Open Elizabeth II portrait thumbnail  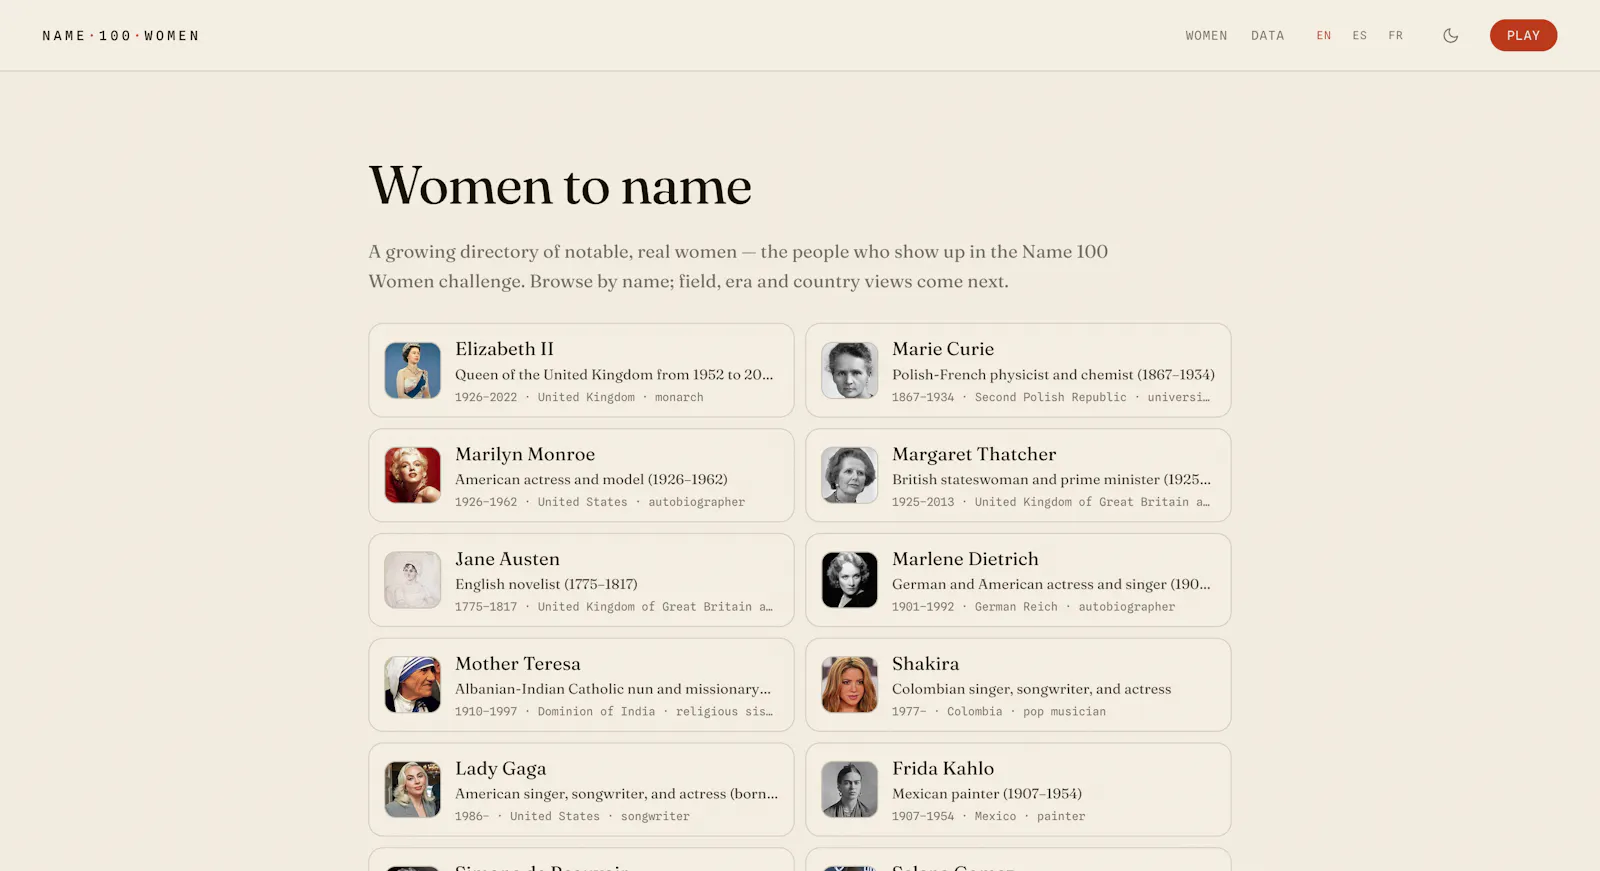coord(412,370)
